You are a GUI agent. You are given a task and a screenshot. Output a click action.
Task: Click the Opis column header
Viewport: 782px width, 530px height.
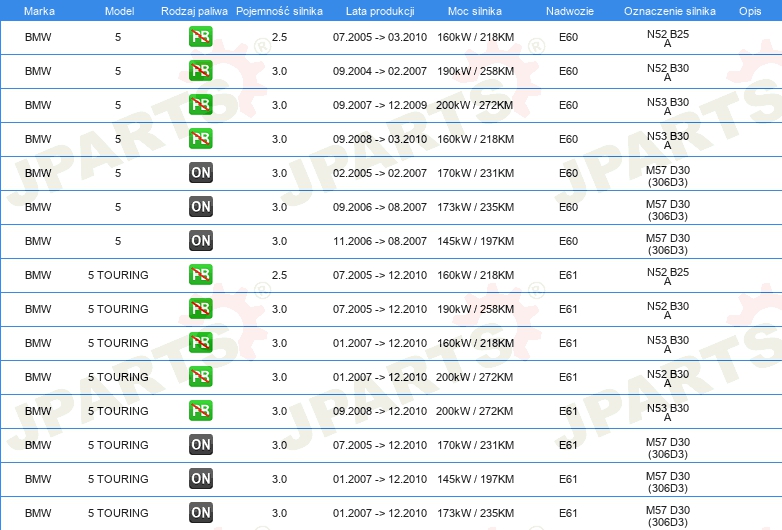[x=750, y=11]
